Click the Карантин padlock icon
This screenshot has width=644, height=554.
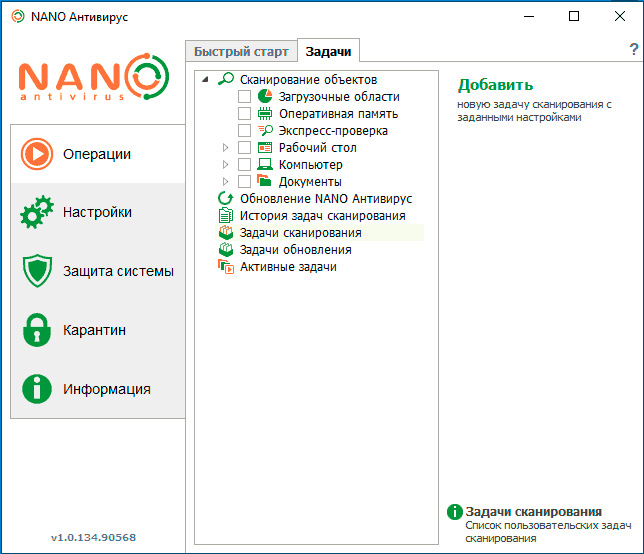pos(37,330)
